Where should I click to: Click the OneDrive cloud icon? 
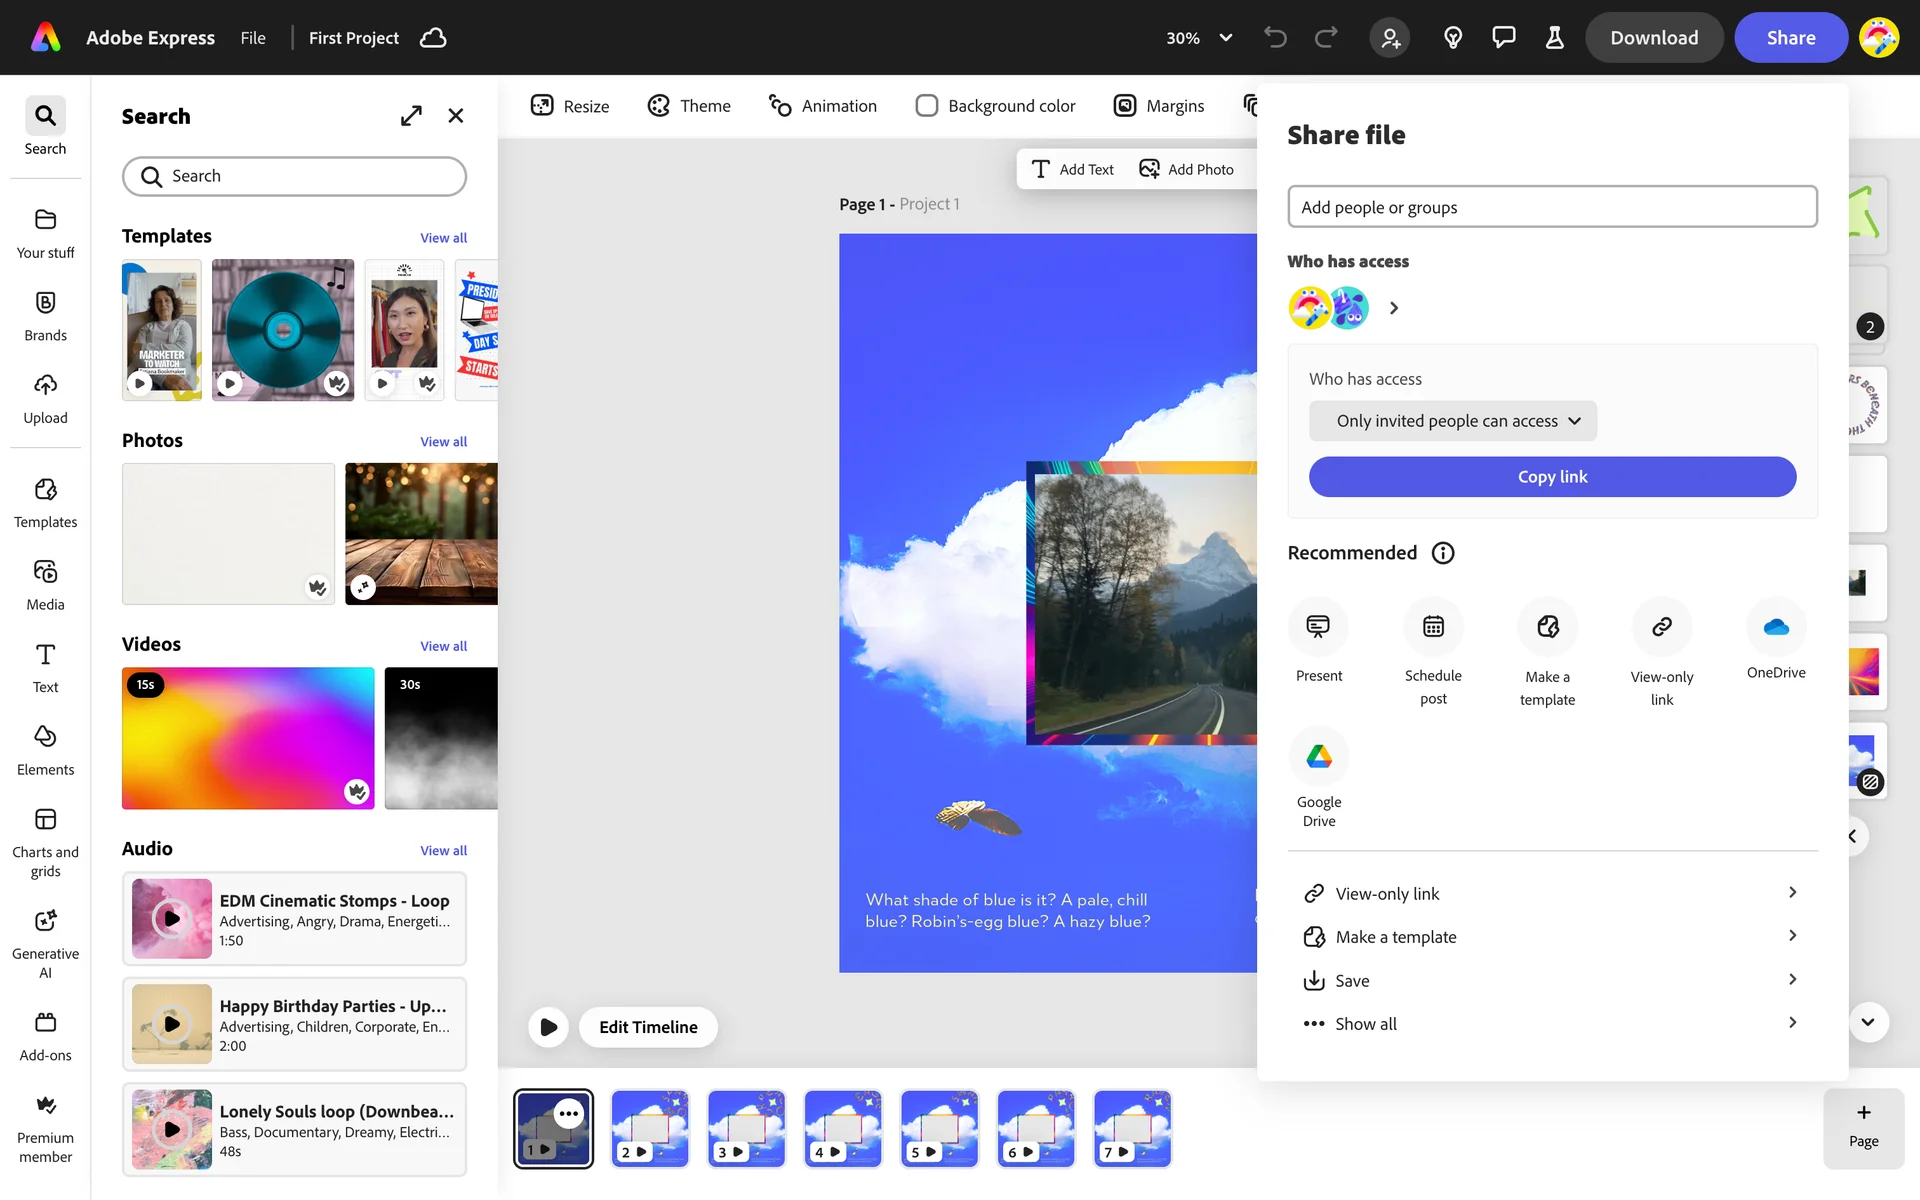[x=1775, y=627]
